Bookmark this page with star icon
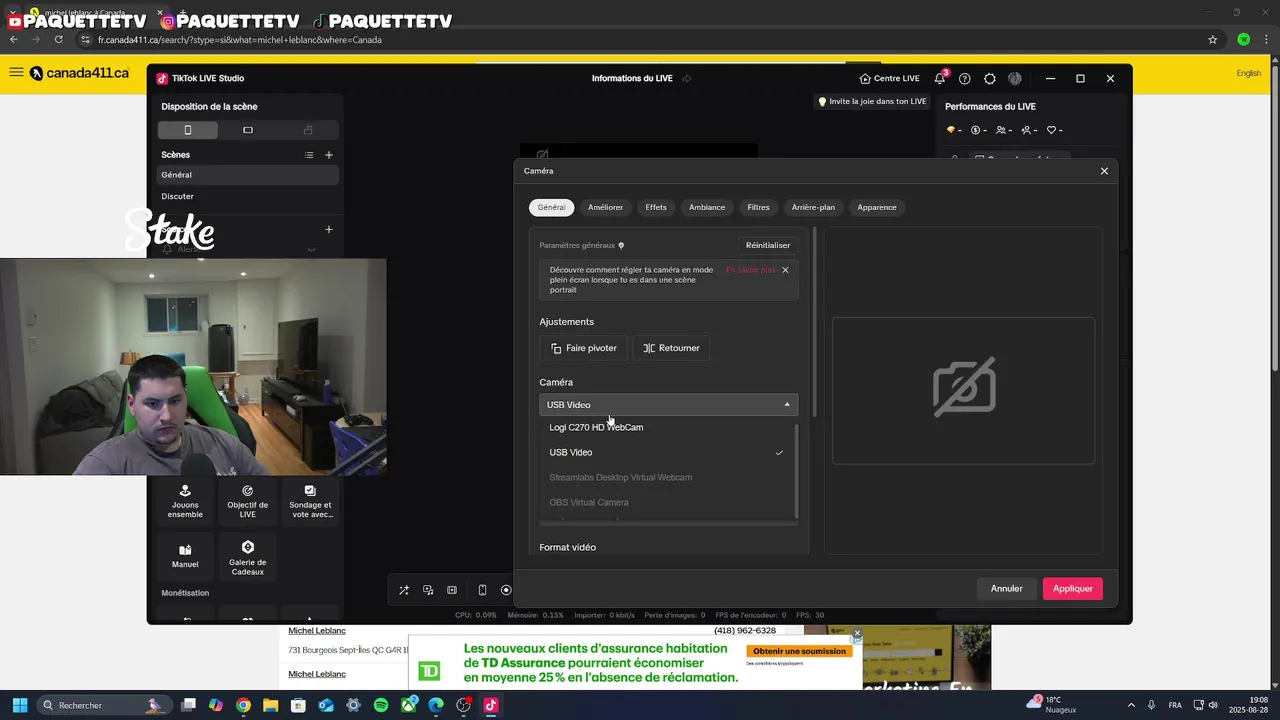 tap(1213, 40)
